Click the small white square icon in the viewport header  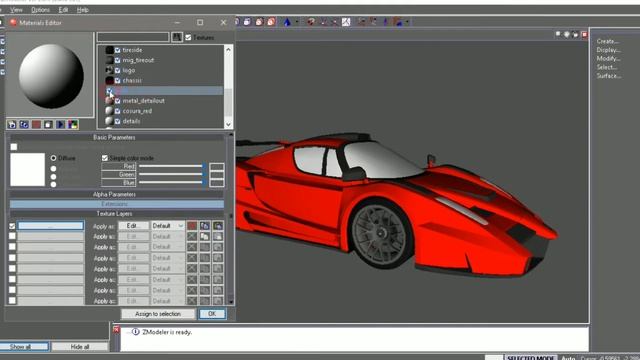pyautogui.click(x=558, y=35)
